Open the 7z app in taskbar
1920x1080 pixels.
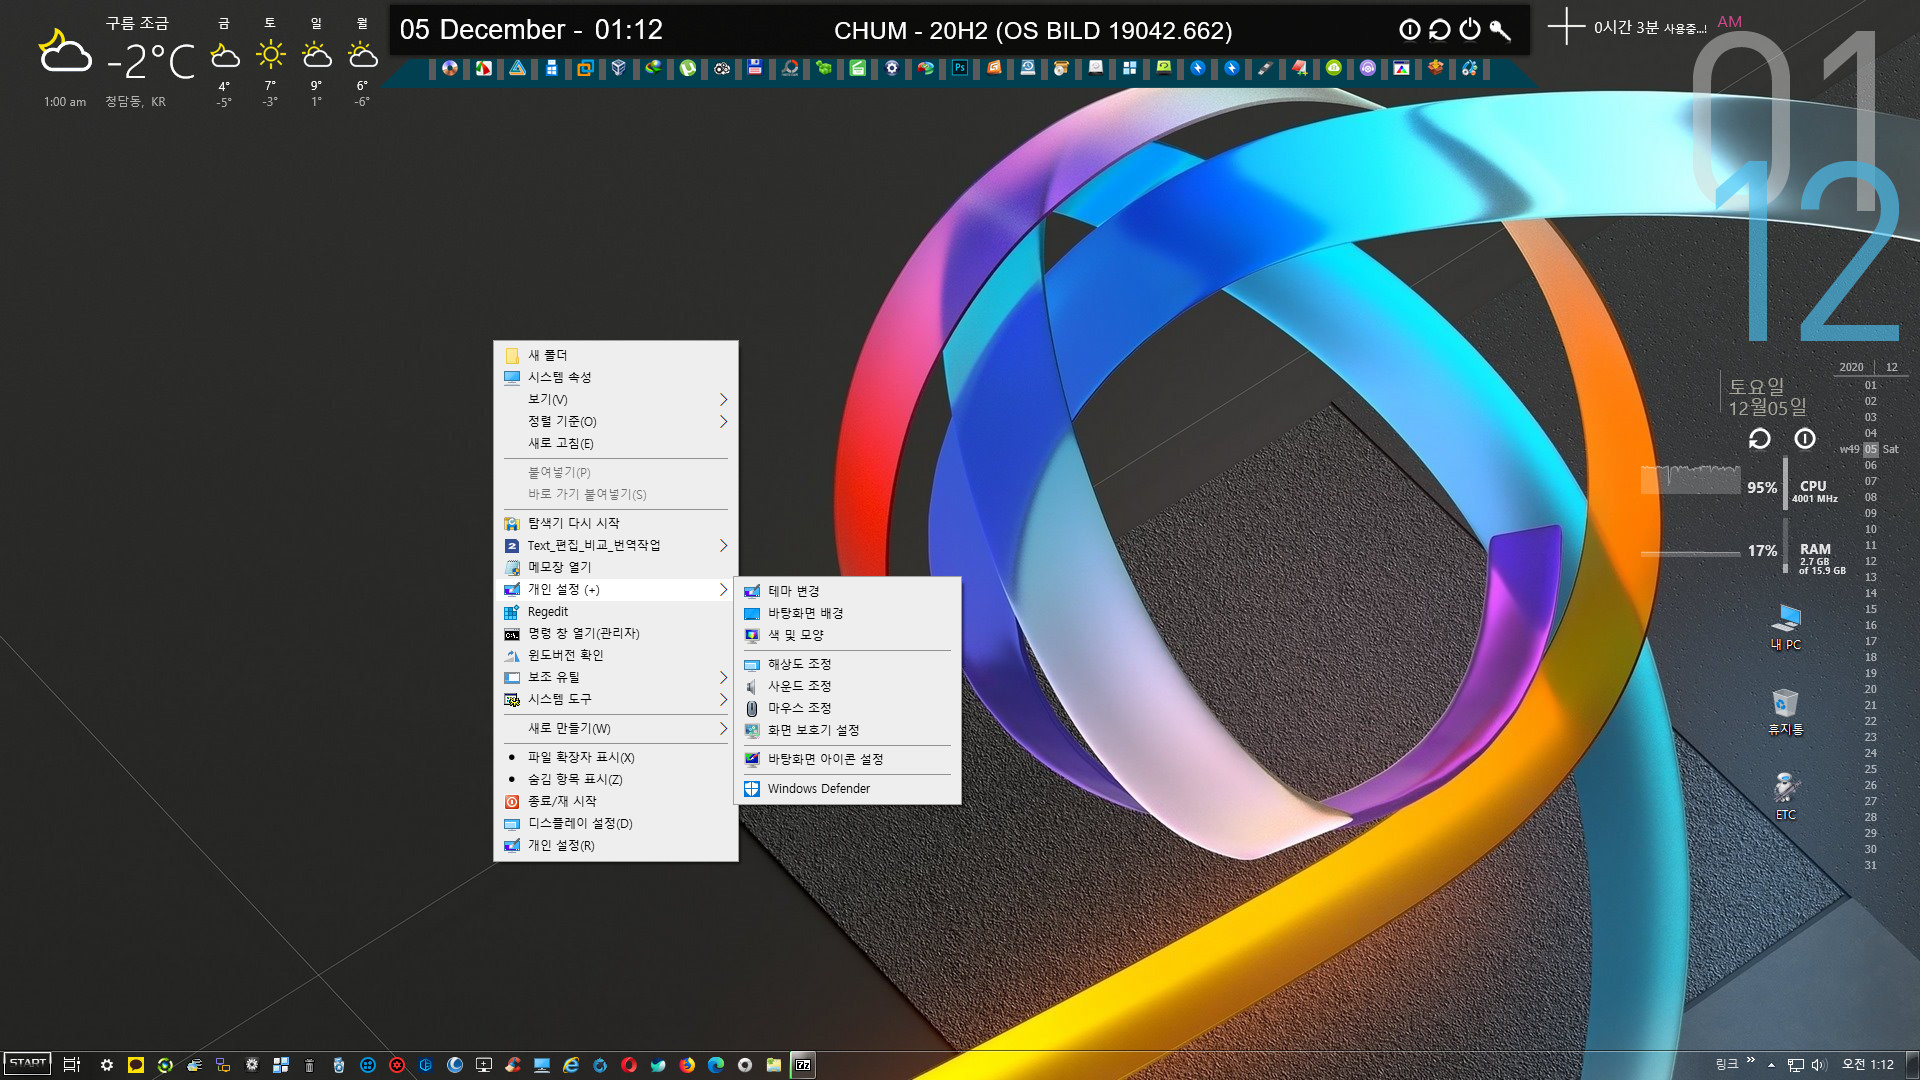point(803,1065)
